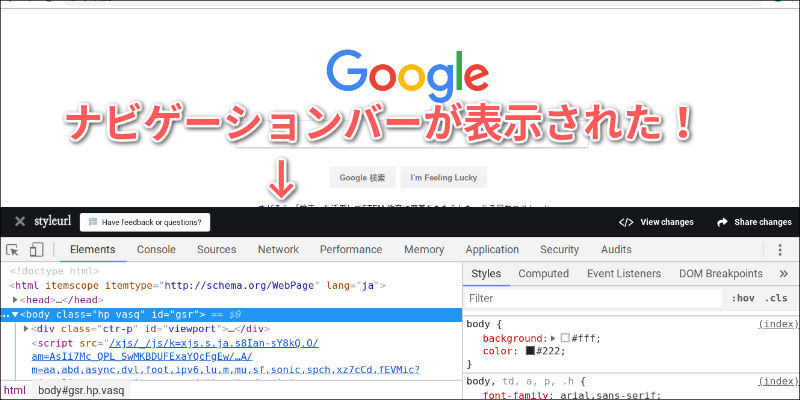Toggle the :hov element state button
800x400 pixels.
point(742,298)
